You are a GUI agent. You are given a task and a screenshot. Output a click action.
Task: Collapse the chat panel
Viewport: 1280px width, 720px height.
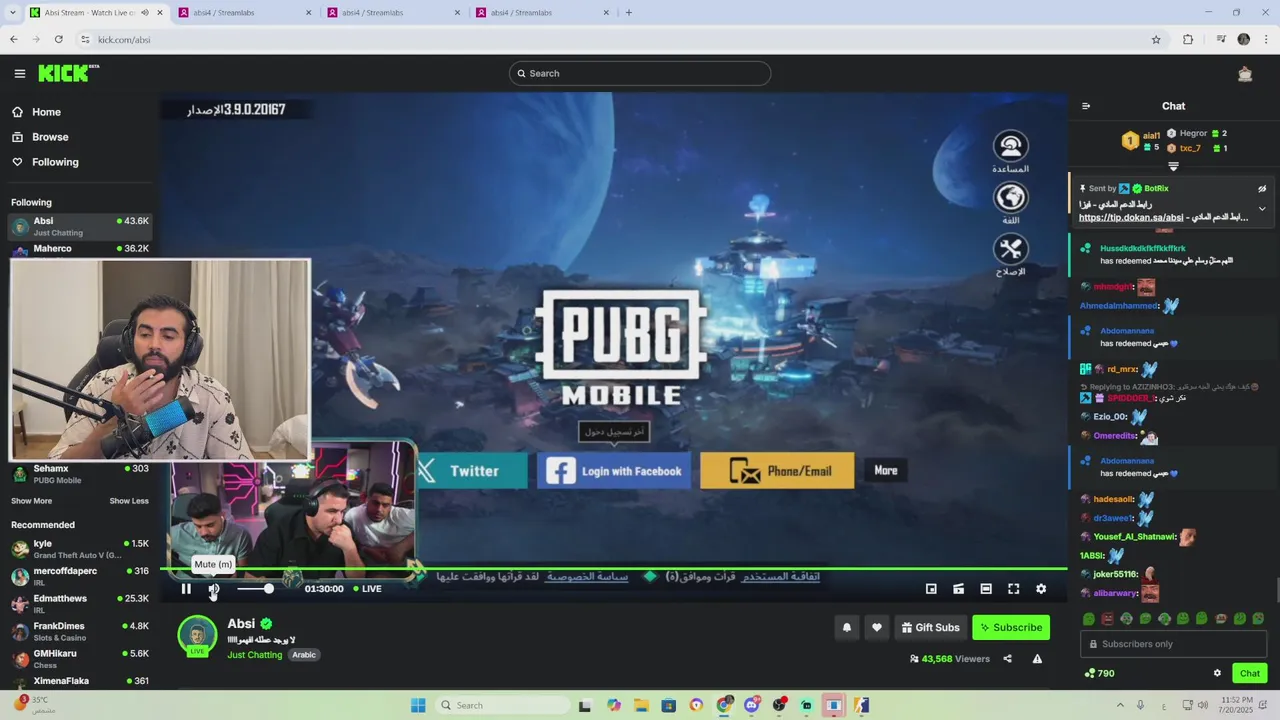click(x=1086, y=106)
